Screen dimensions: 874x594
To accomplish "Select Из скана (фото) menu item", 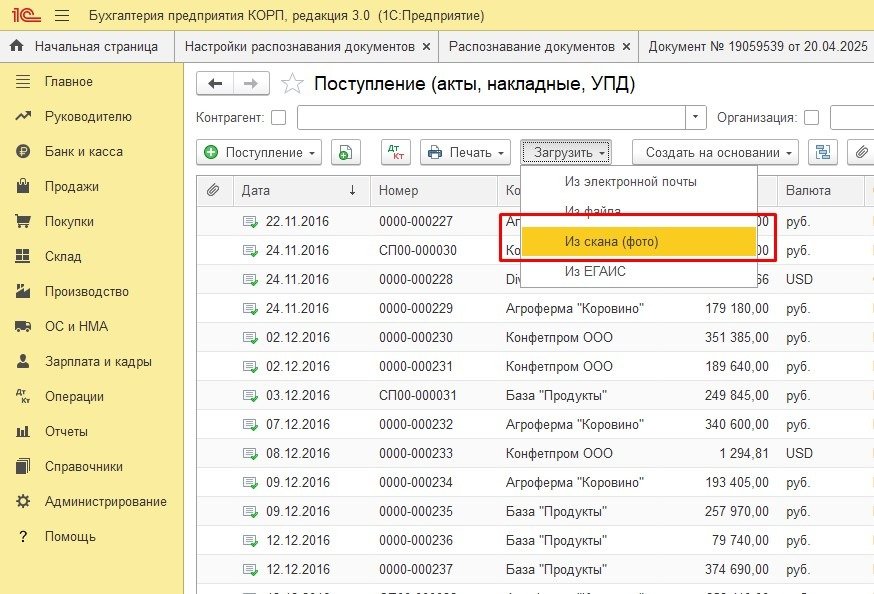I will [x=611, y=241].
